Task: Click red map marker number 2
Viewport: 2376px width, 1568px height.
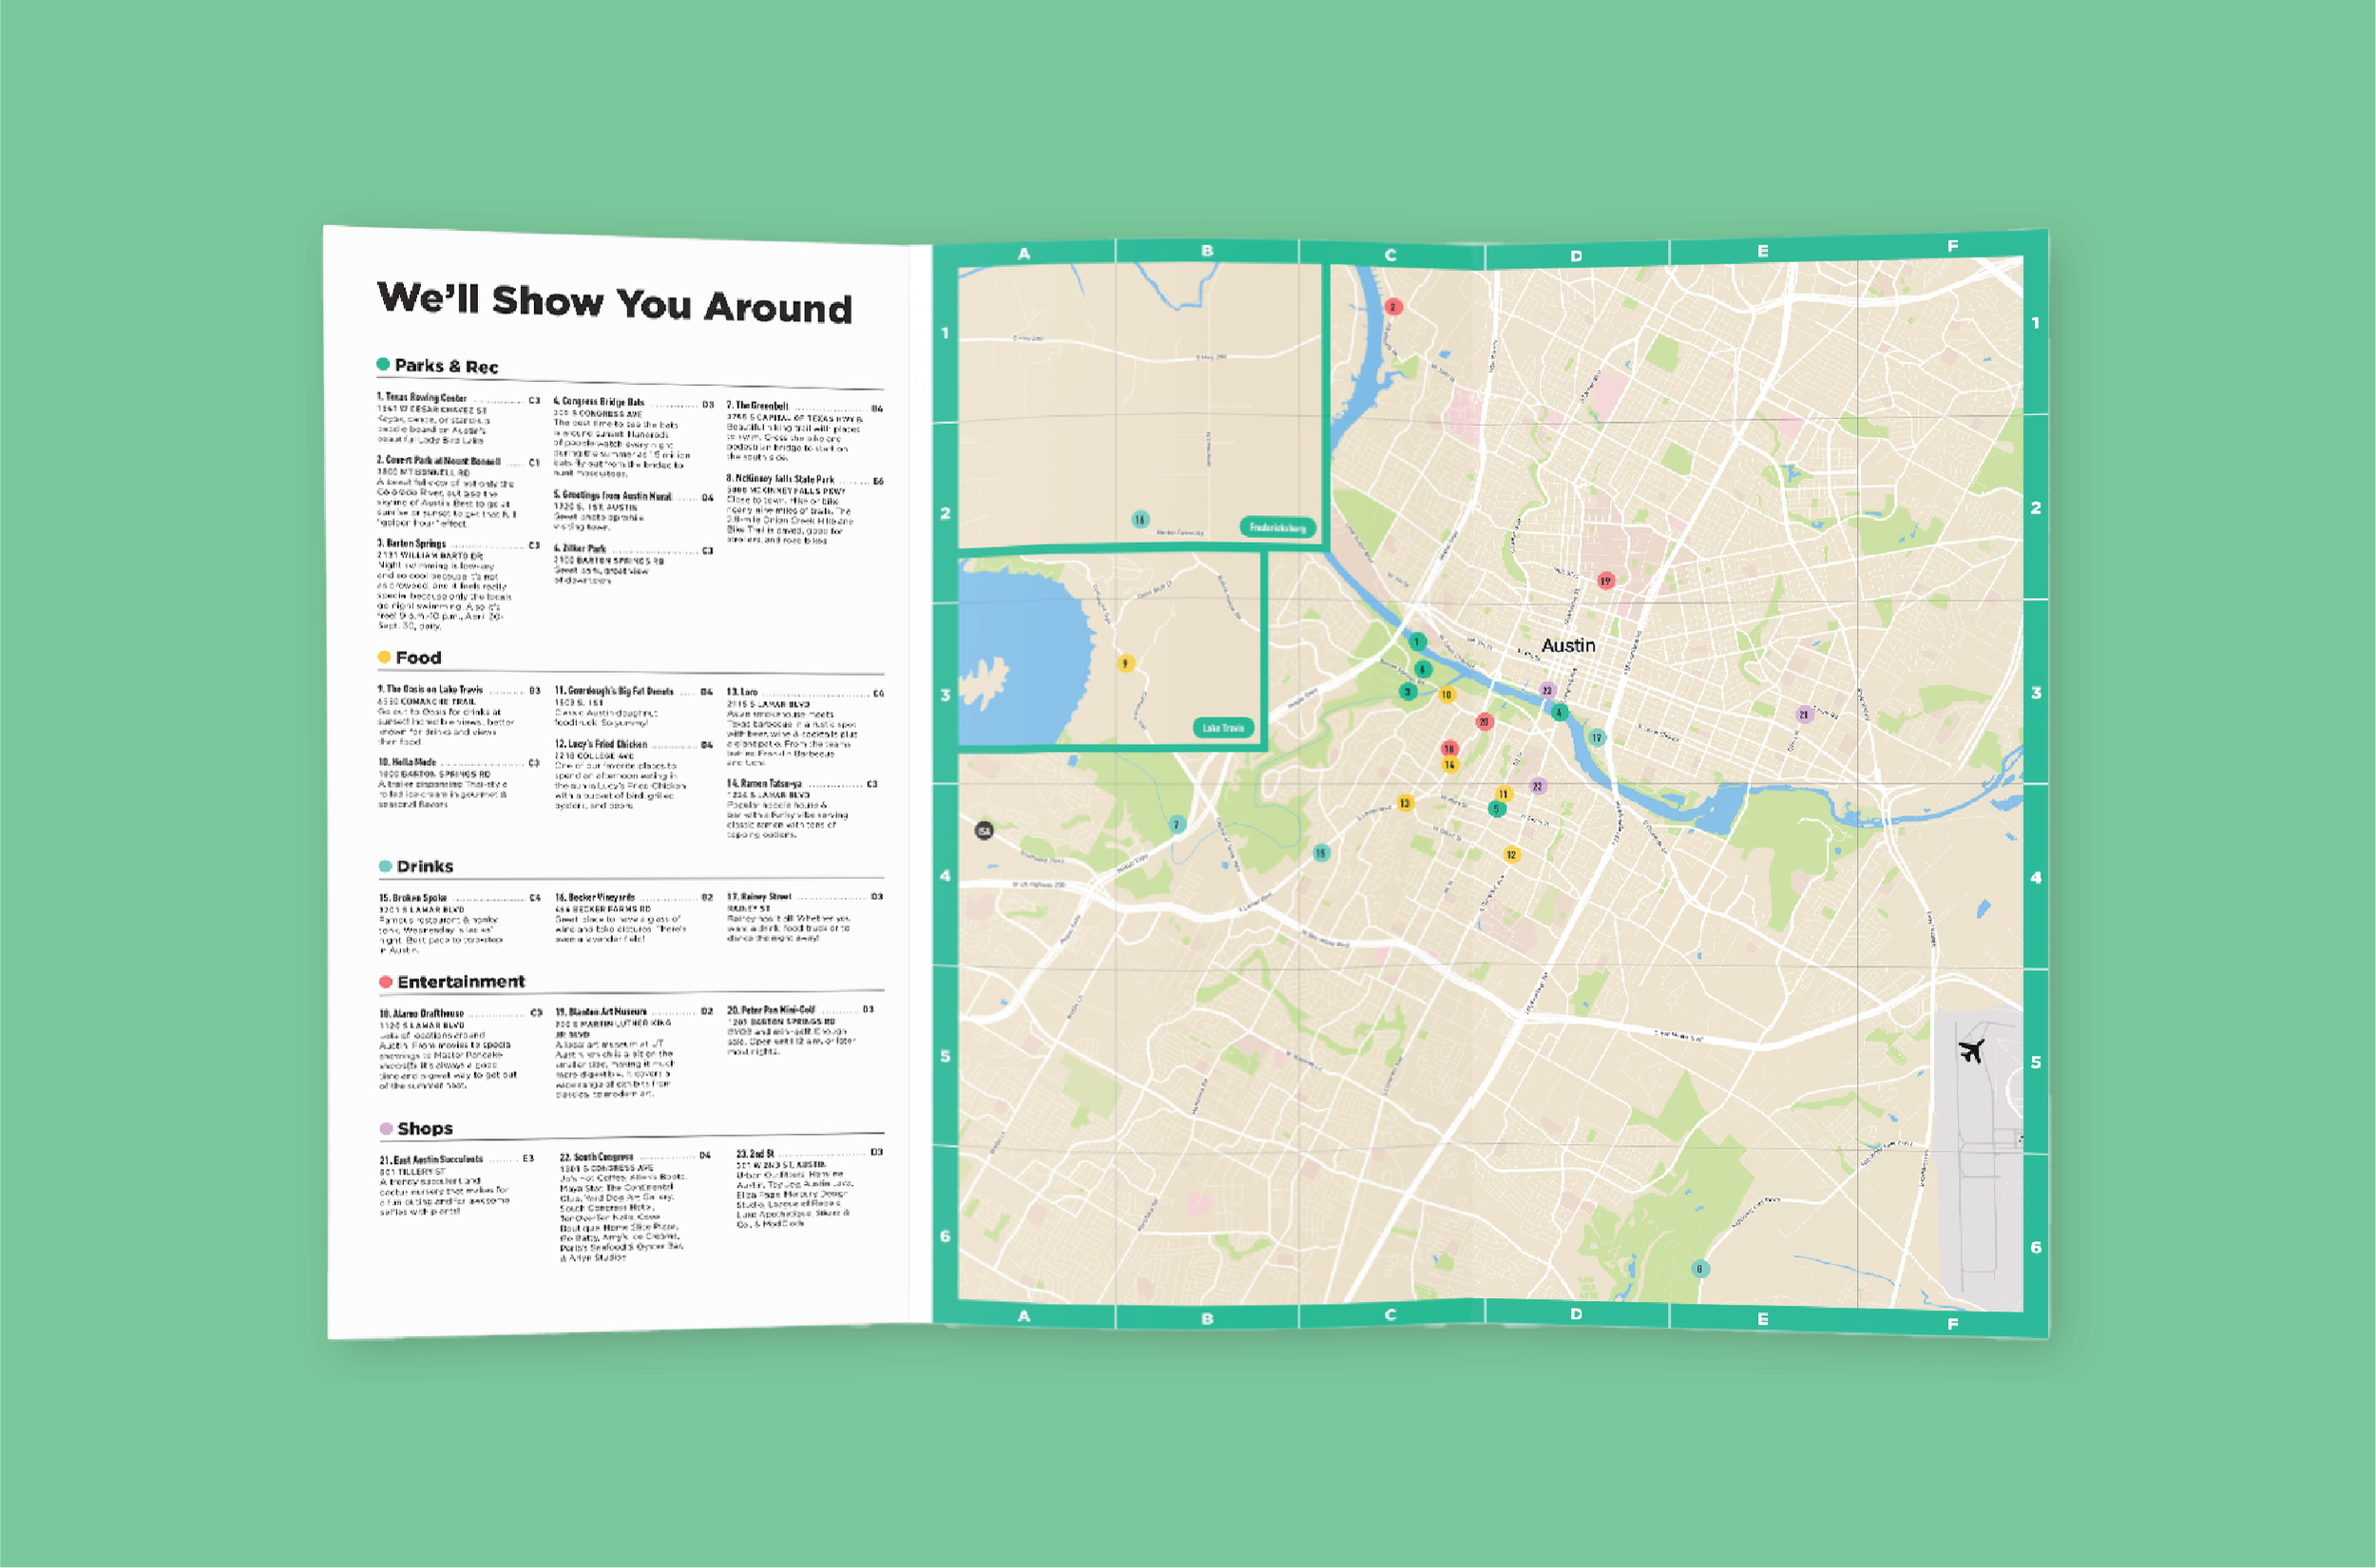Action: pyautogui.click(x=1393, y=307)
